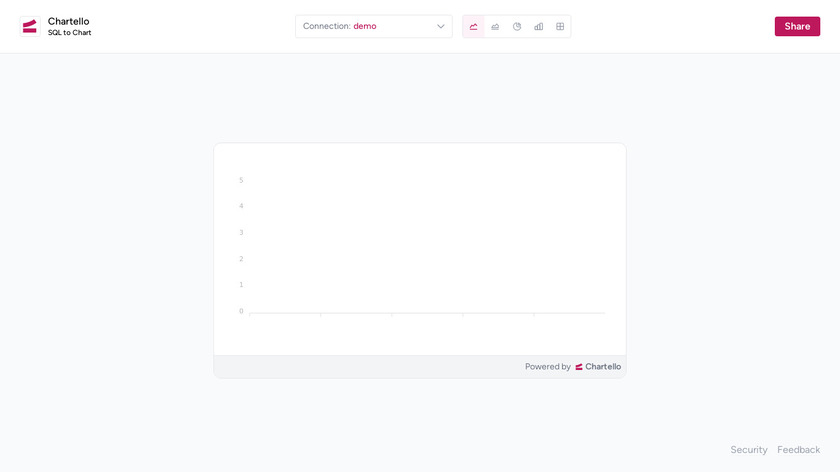Screen dimensions: 840x472
Task: Click the chart's x-axis baseline
Action: [x=427, y=313]
